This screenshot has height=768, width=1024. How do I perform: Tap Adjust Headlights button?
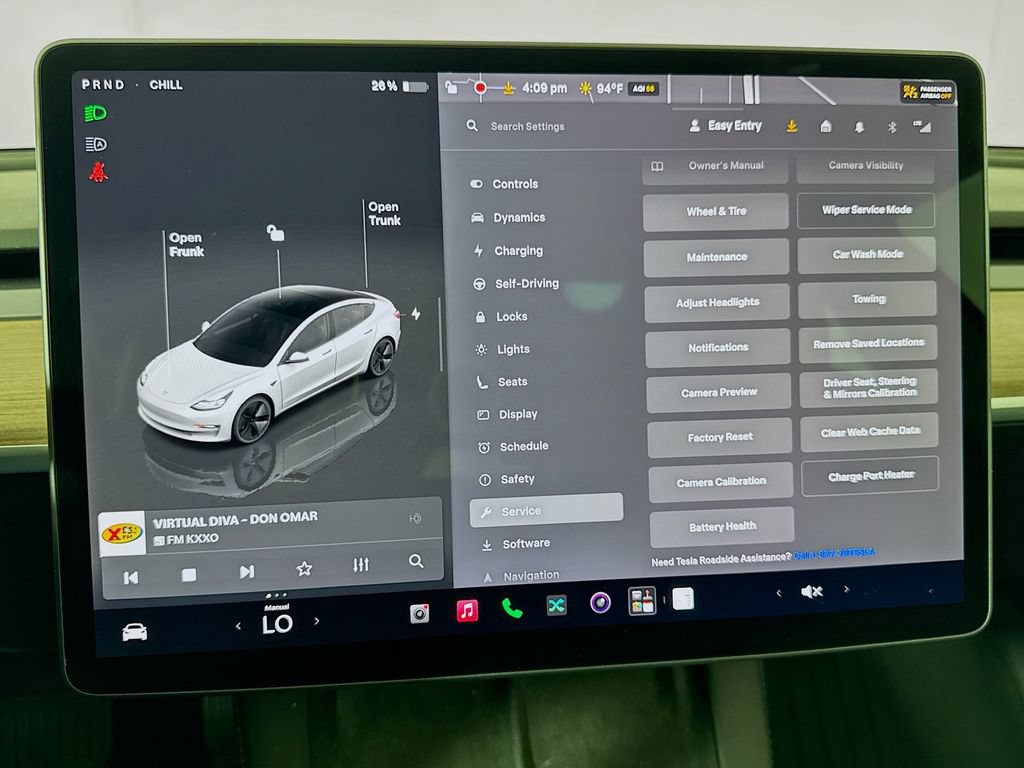tap(717, 302)
